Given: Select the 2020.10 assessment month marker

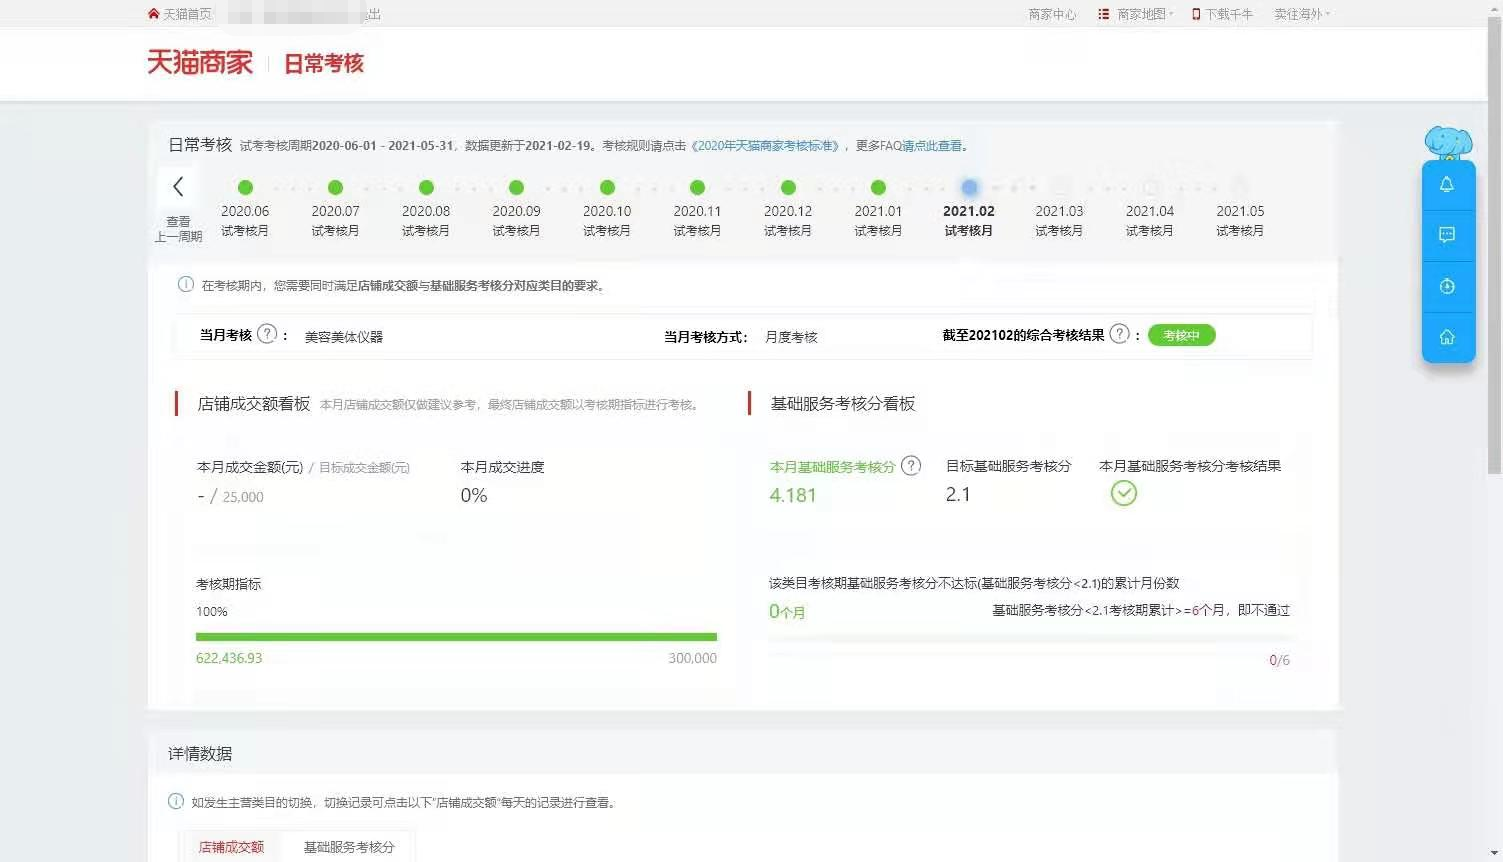Looking at the screenshot, I should click(607, 187).
